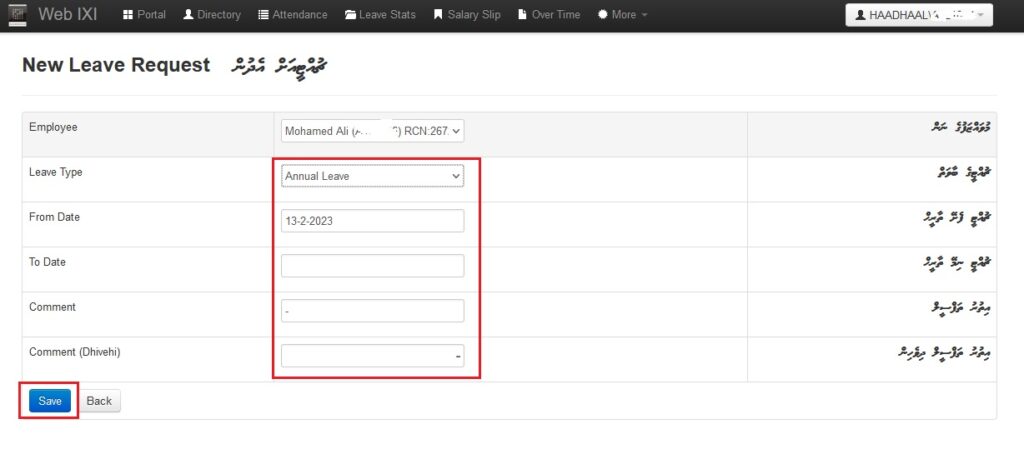
Task: Expand the caret next to More
Action: (x=644, y=16)
